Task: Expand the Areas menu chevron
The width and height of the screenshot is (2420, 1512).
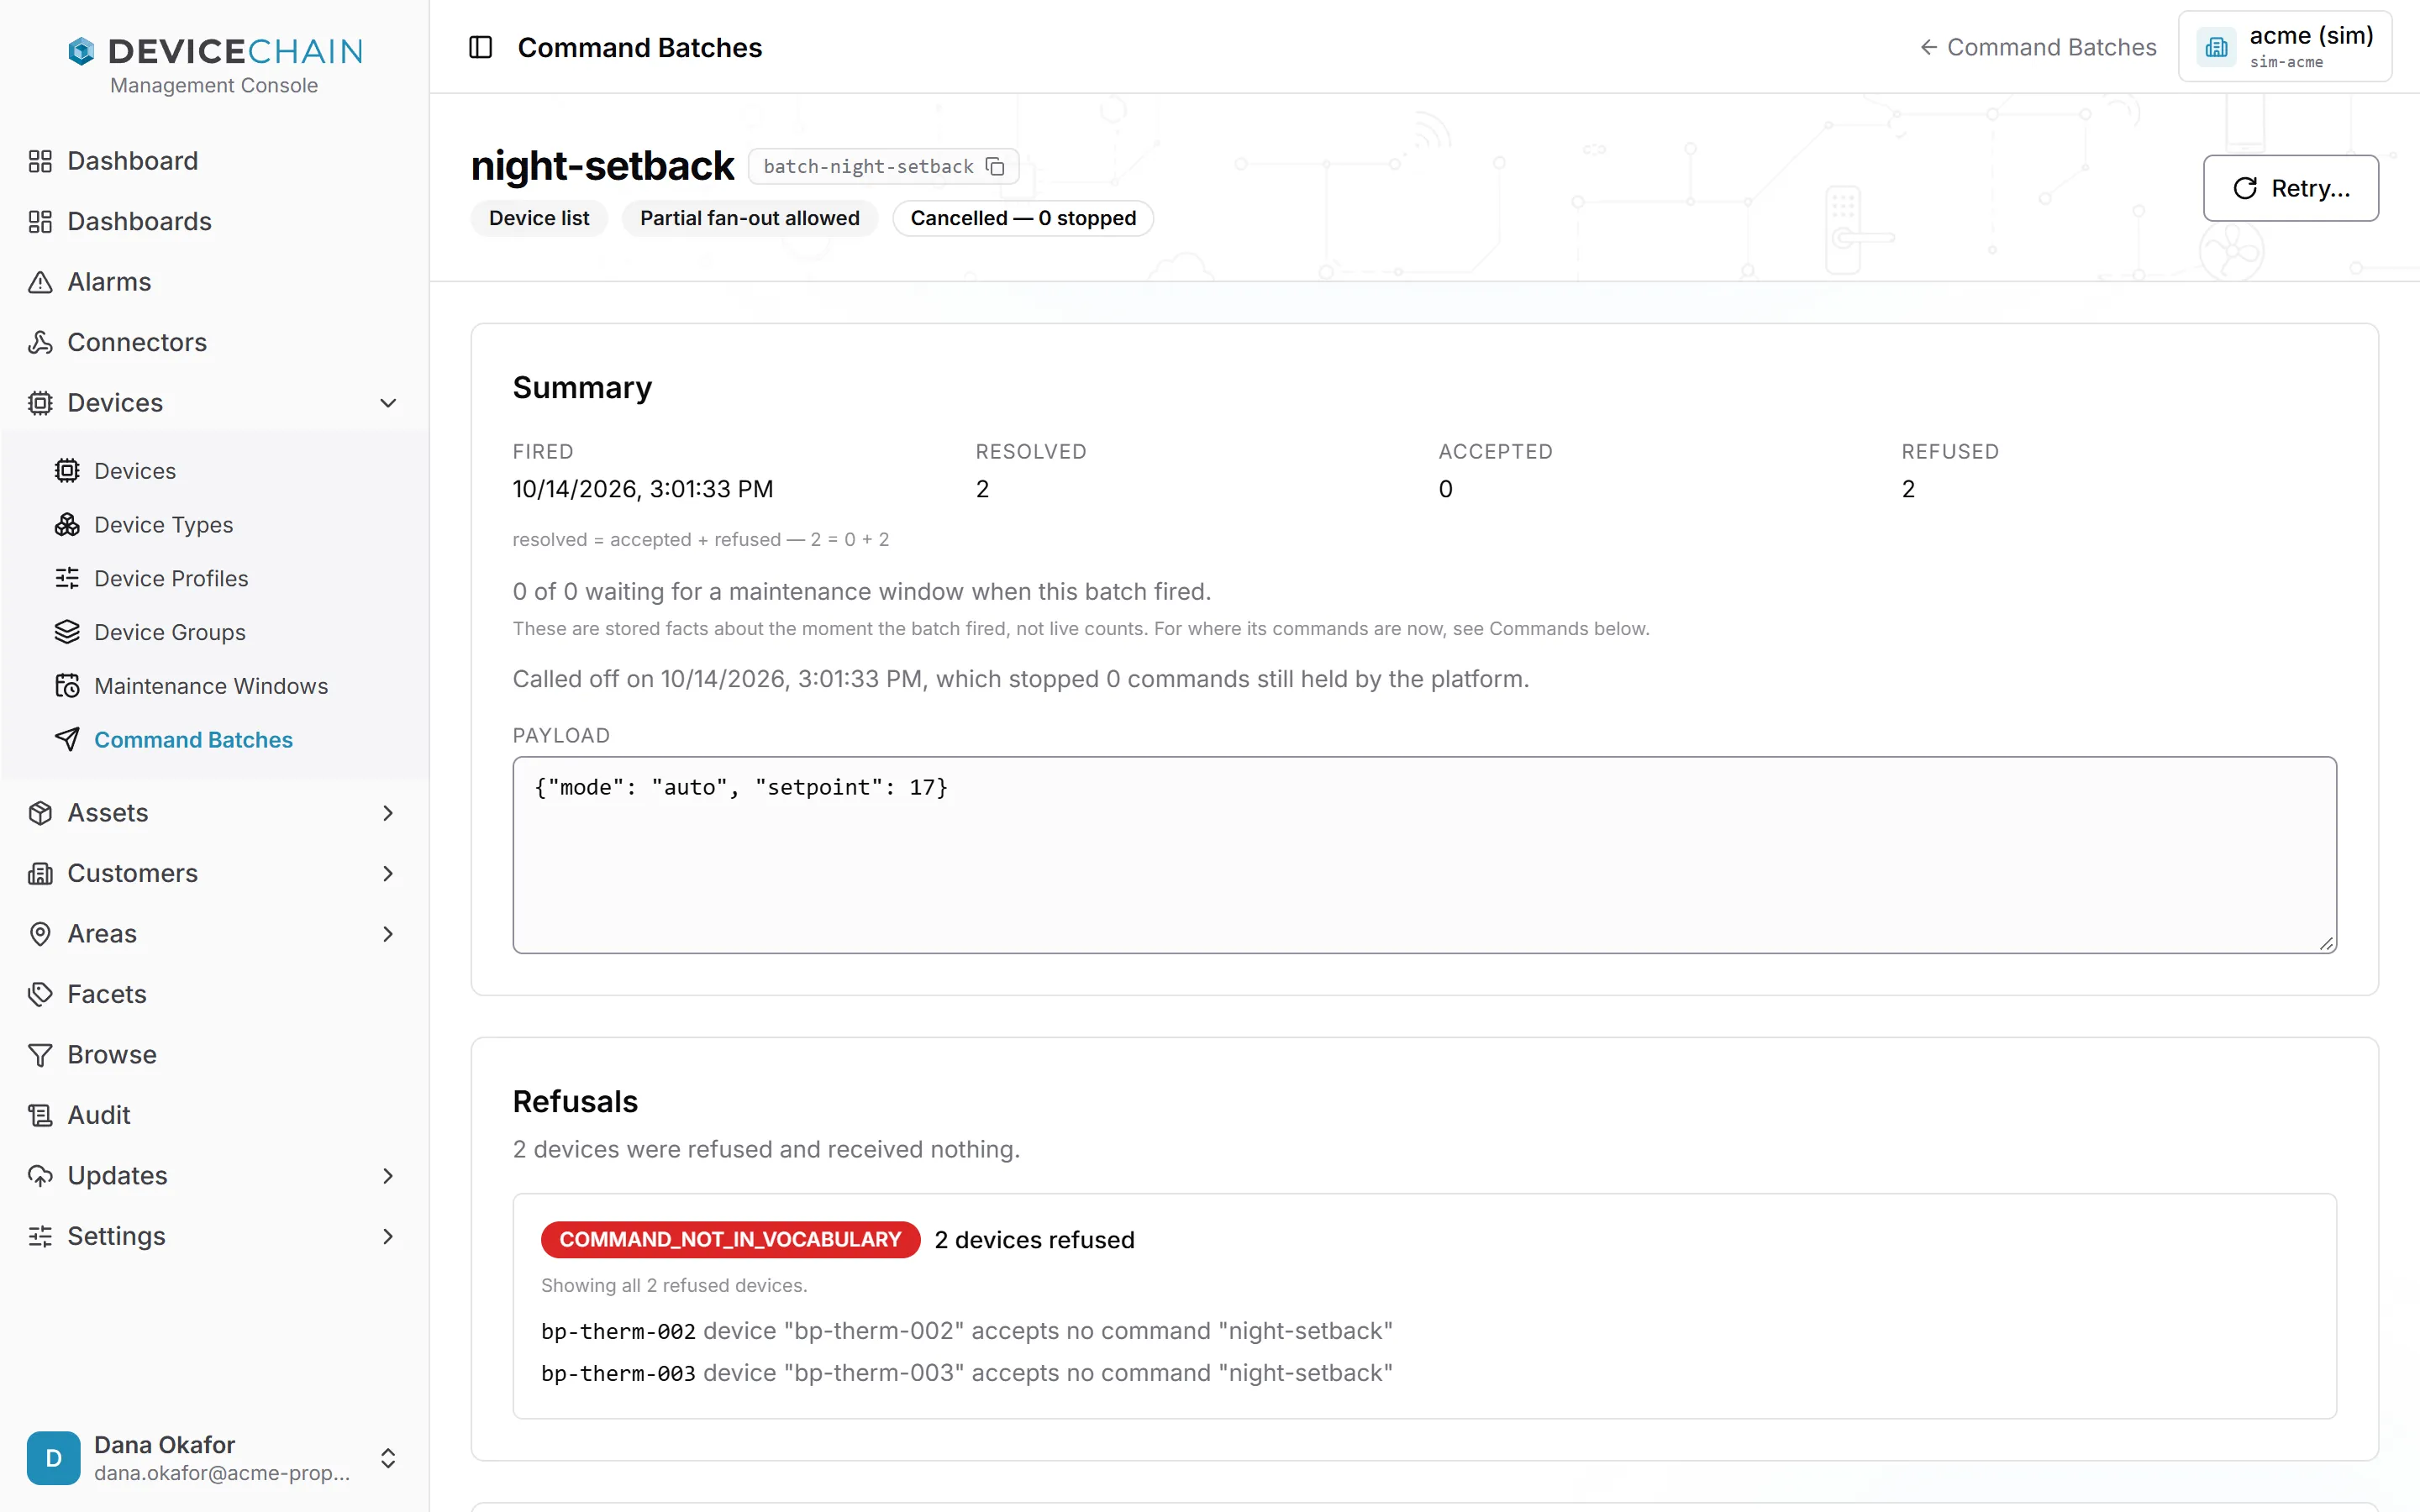Action: coord(388,934)
